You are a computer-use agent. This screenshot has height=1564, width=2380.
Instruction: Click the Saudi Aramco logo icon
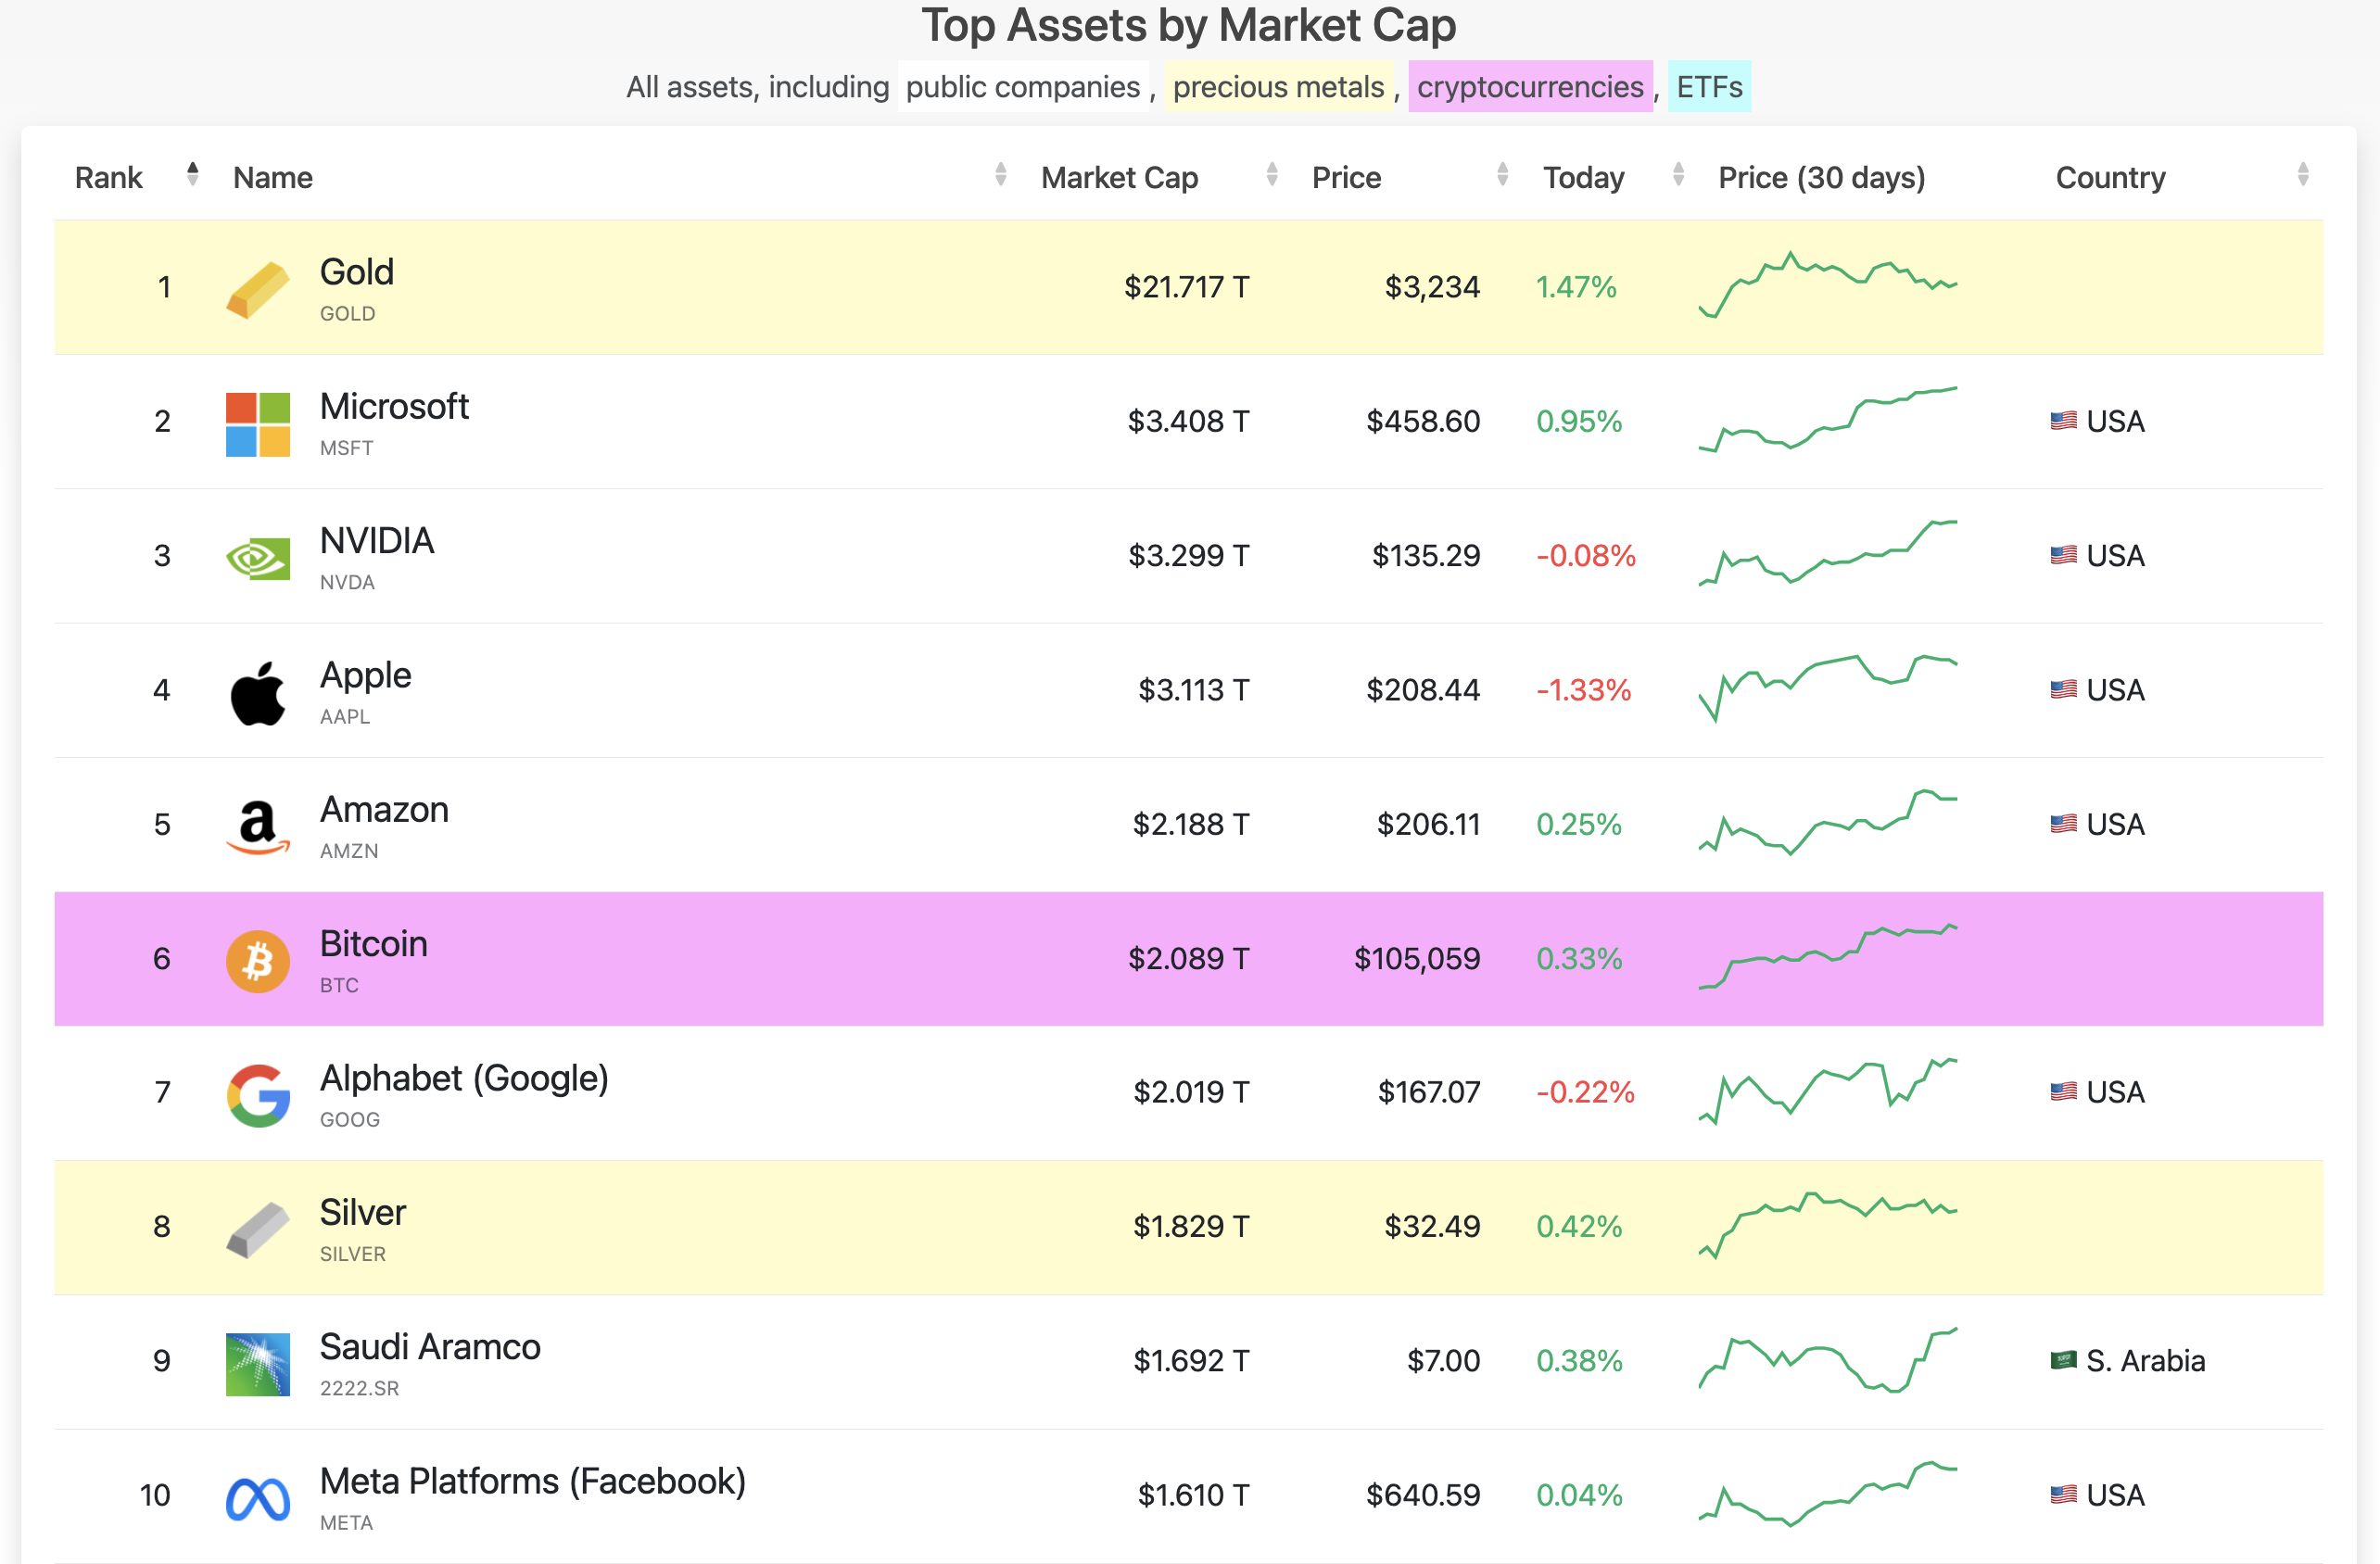258,1363
